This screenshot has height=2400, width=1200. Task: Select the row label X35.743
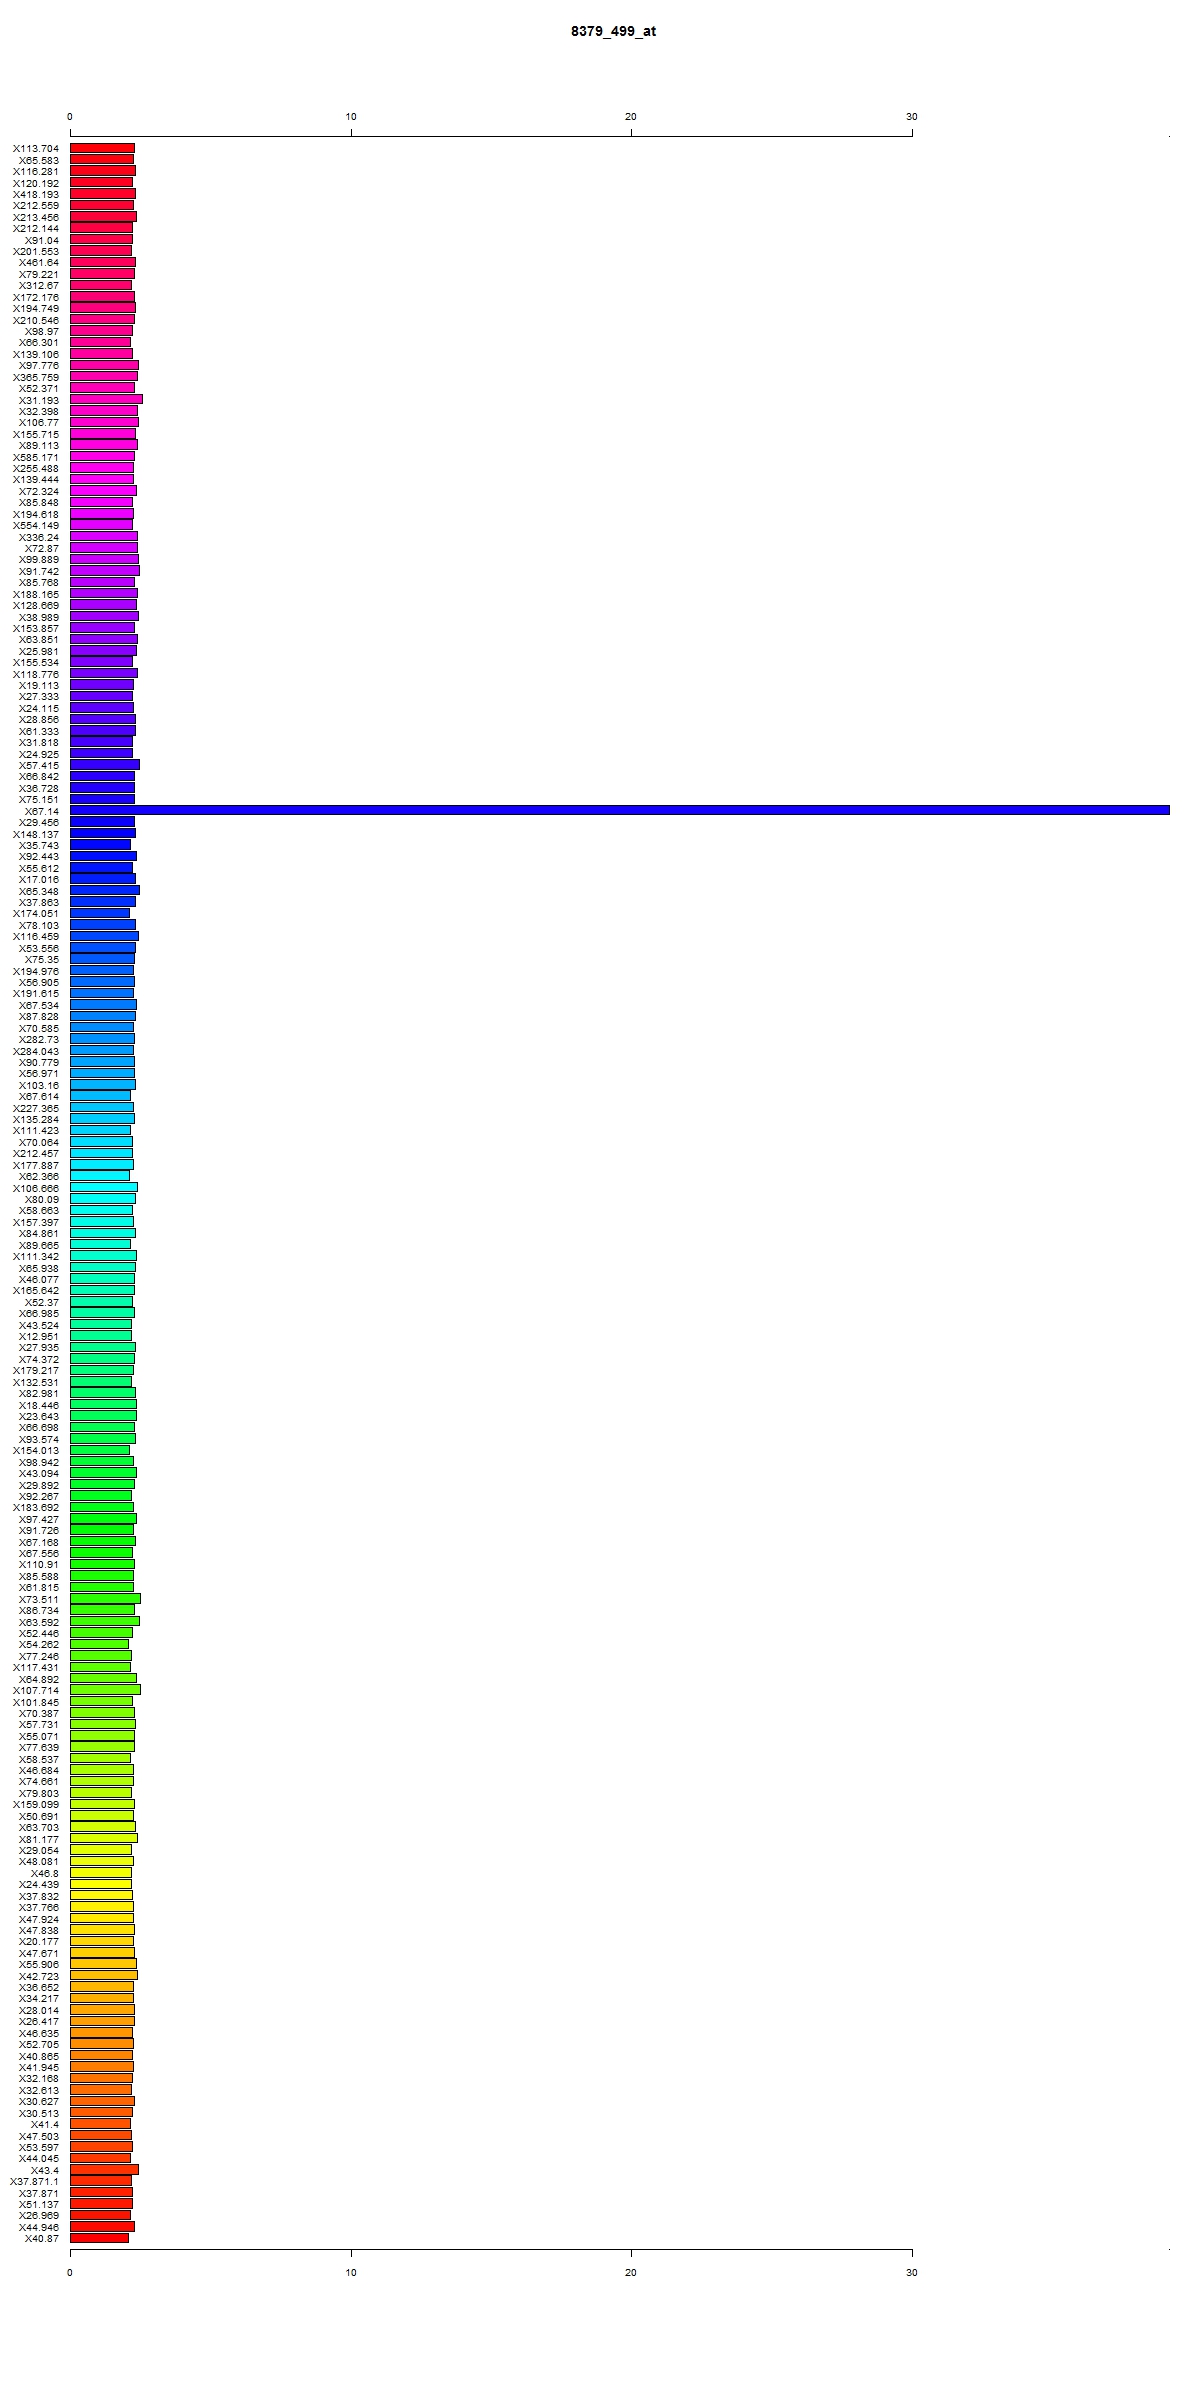39,845
